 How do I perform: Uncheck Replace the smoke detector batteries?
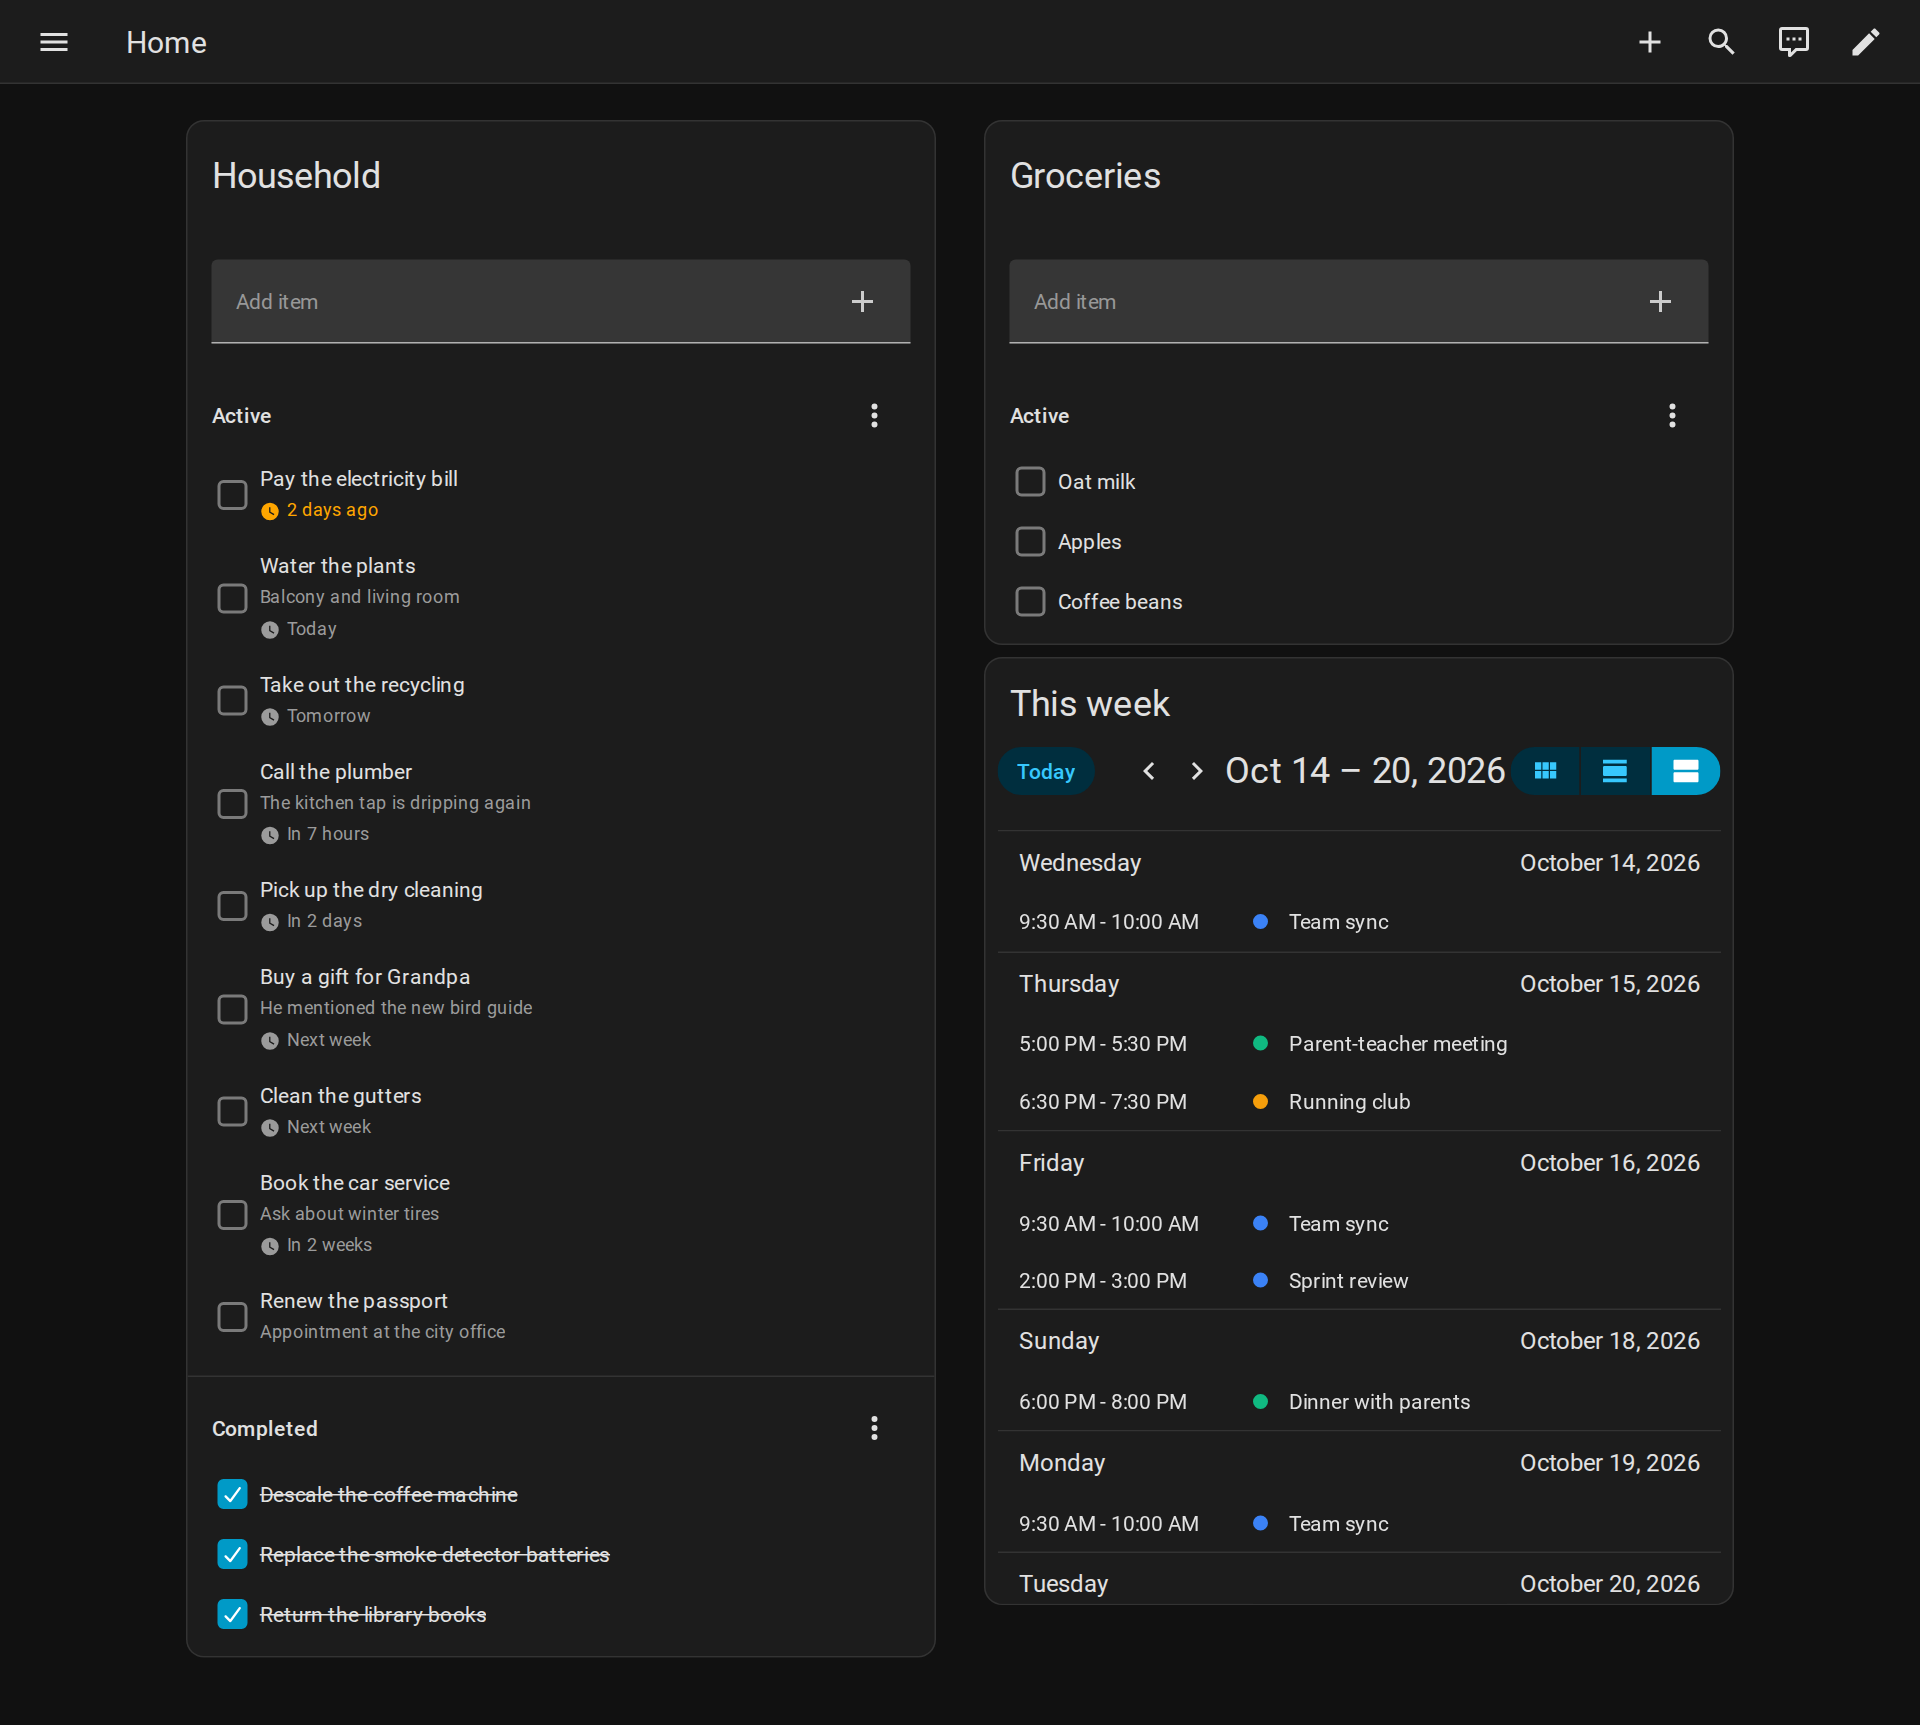pyautogui.click(x=232, y=1554)
